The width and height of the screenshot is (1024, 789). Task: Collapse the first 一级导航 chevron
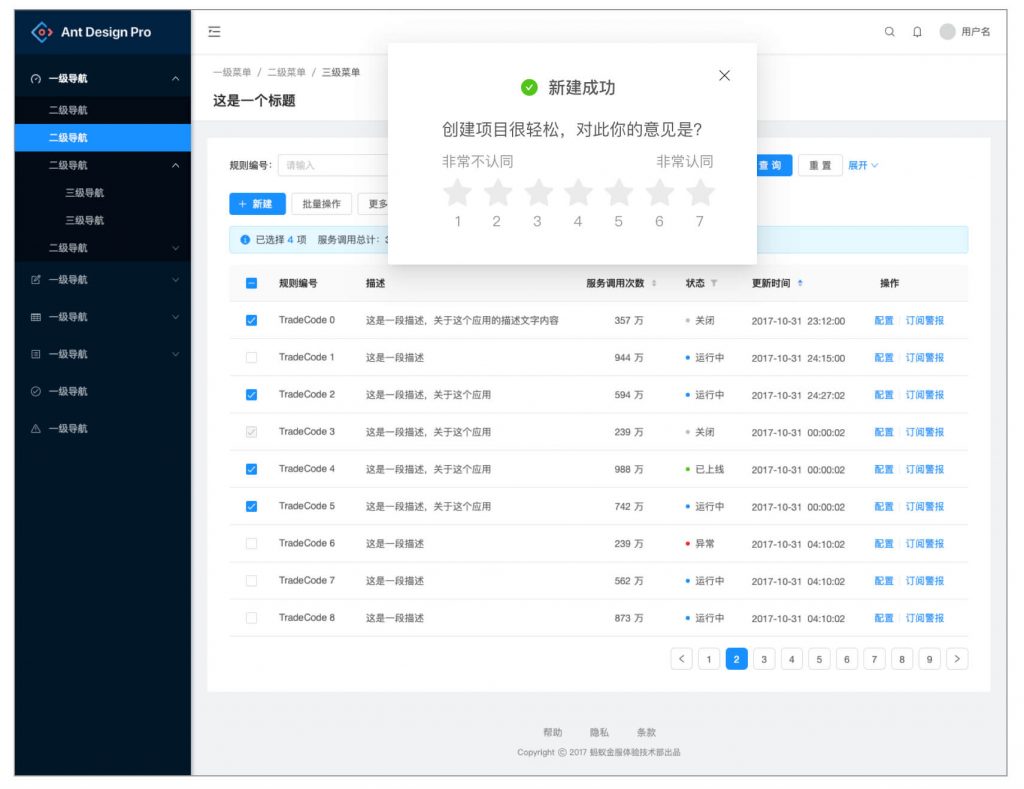[x=175, y=78]
